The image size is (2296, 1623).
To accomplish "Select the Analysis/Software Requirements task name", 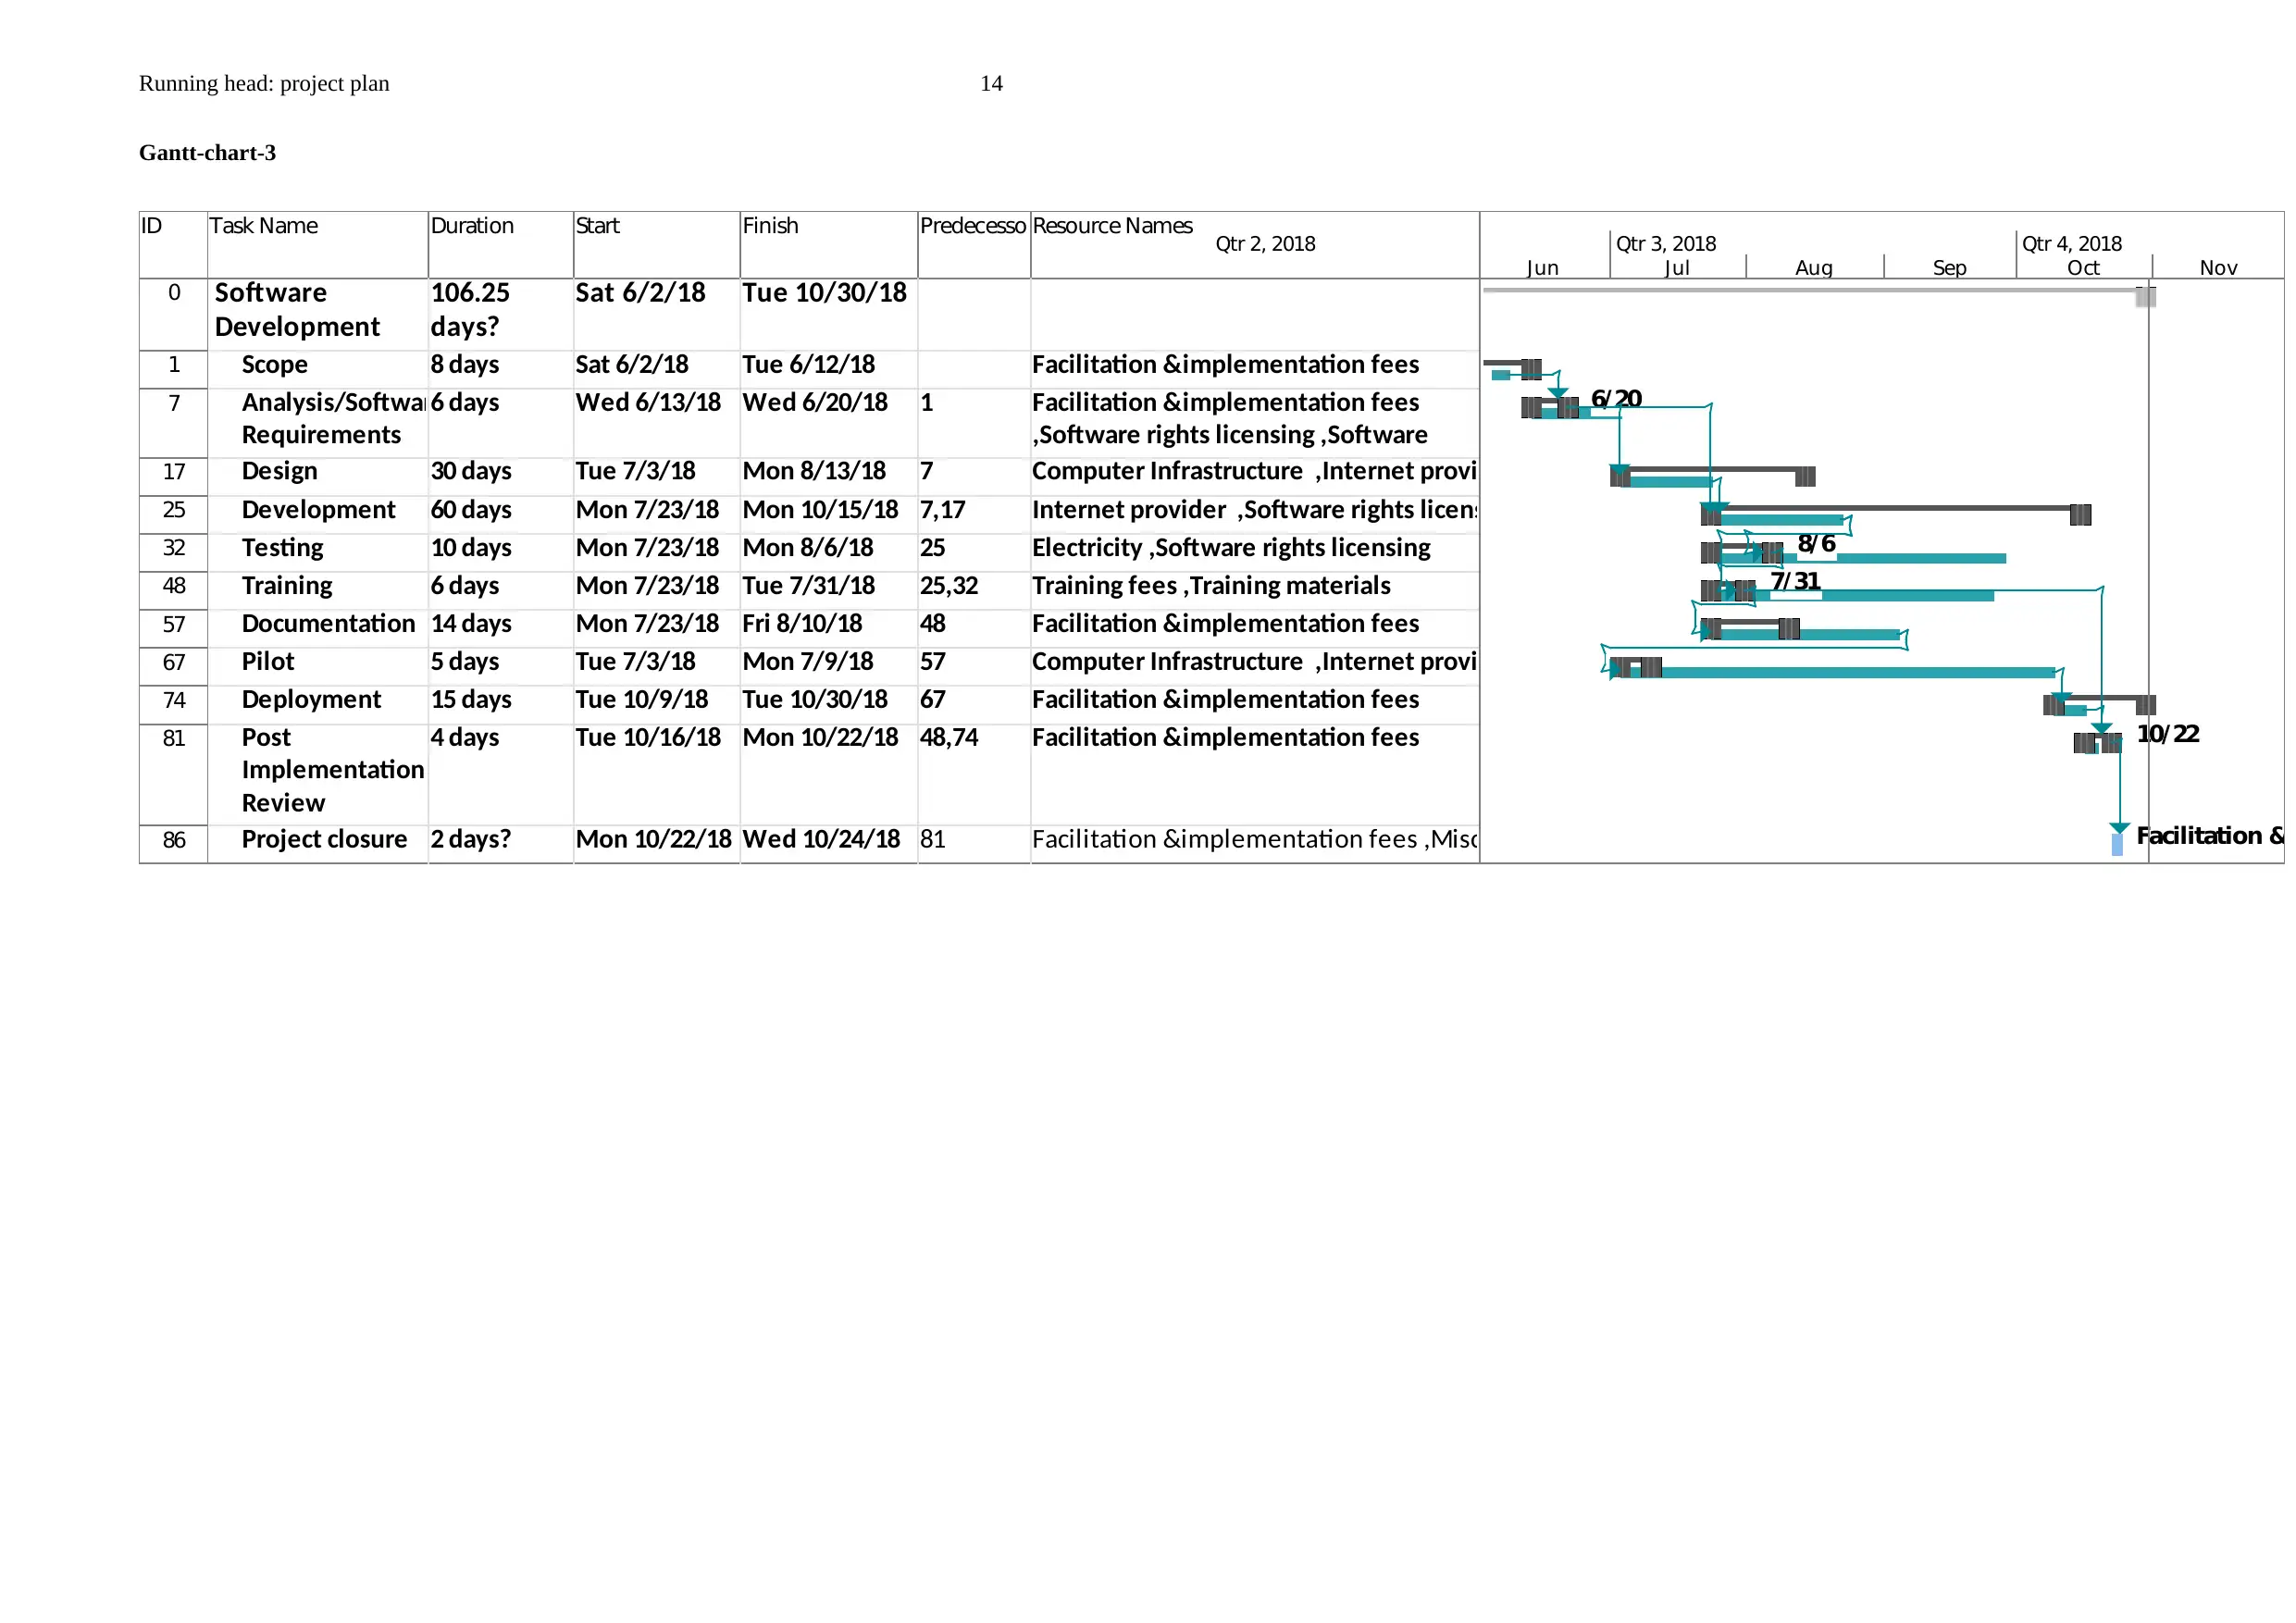I will coord(333,419).
